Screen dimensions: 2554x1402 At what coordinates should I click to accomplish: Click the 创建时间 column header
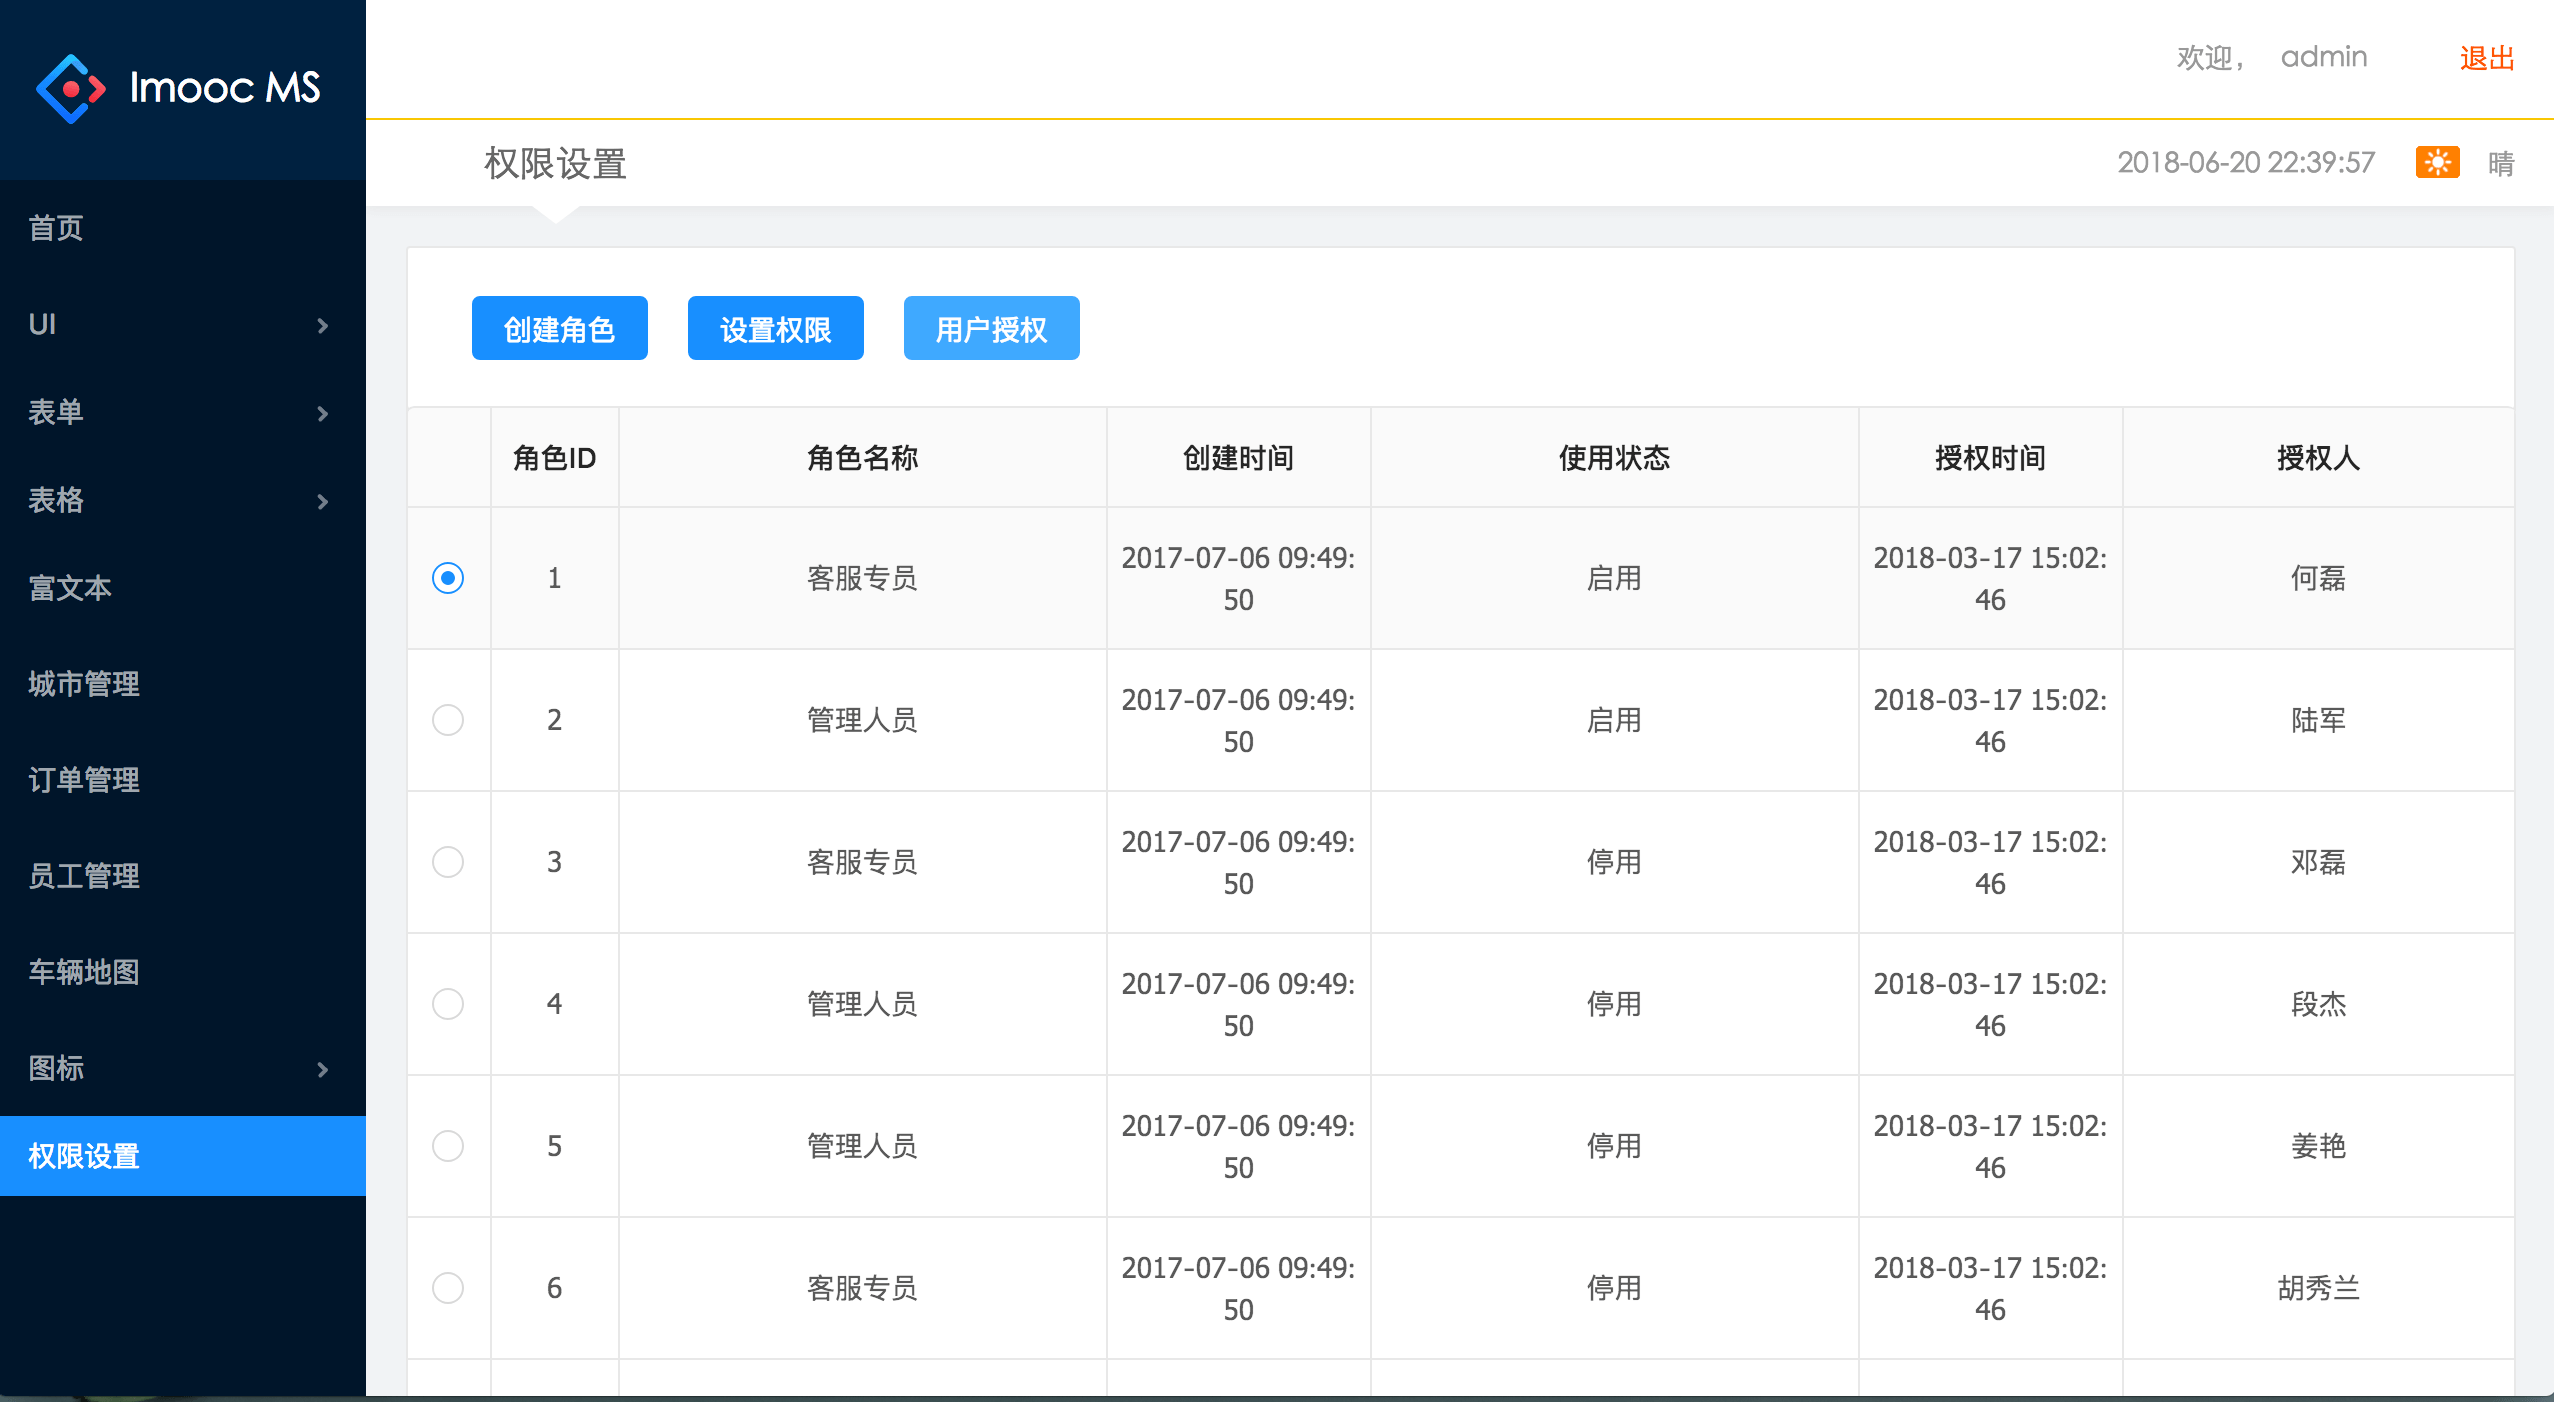(1239, 458)
